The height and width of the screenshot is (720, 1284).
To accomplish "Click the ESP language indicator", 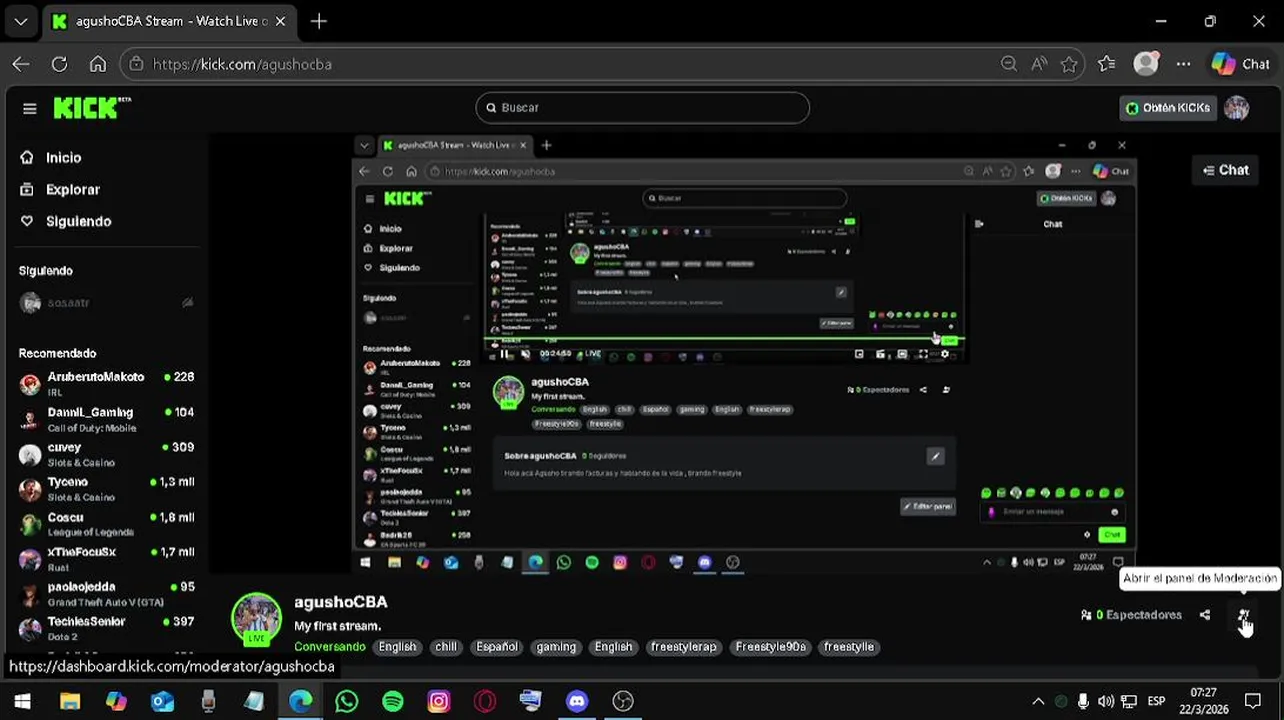I will [1156, 701].
